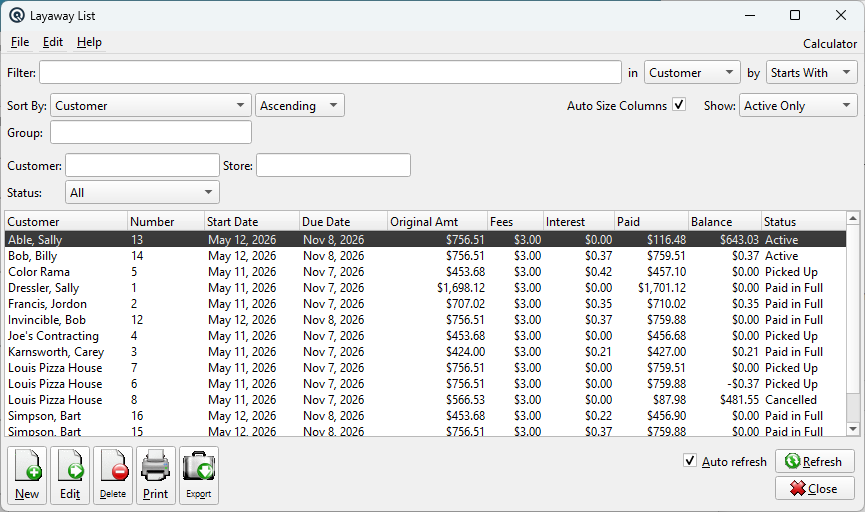The height and width of the screenshot is (512, 865).
Task: Open the Ascending sort order dropdown
Action: 300,105
